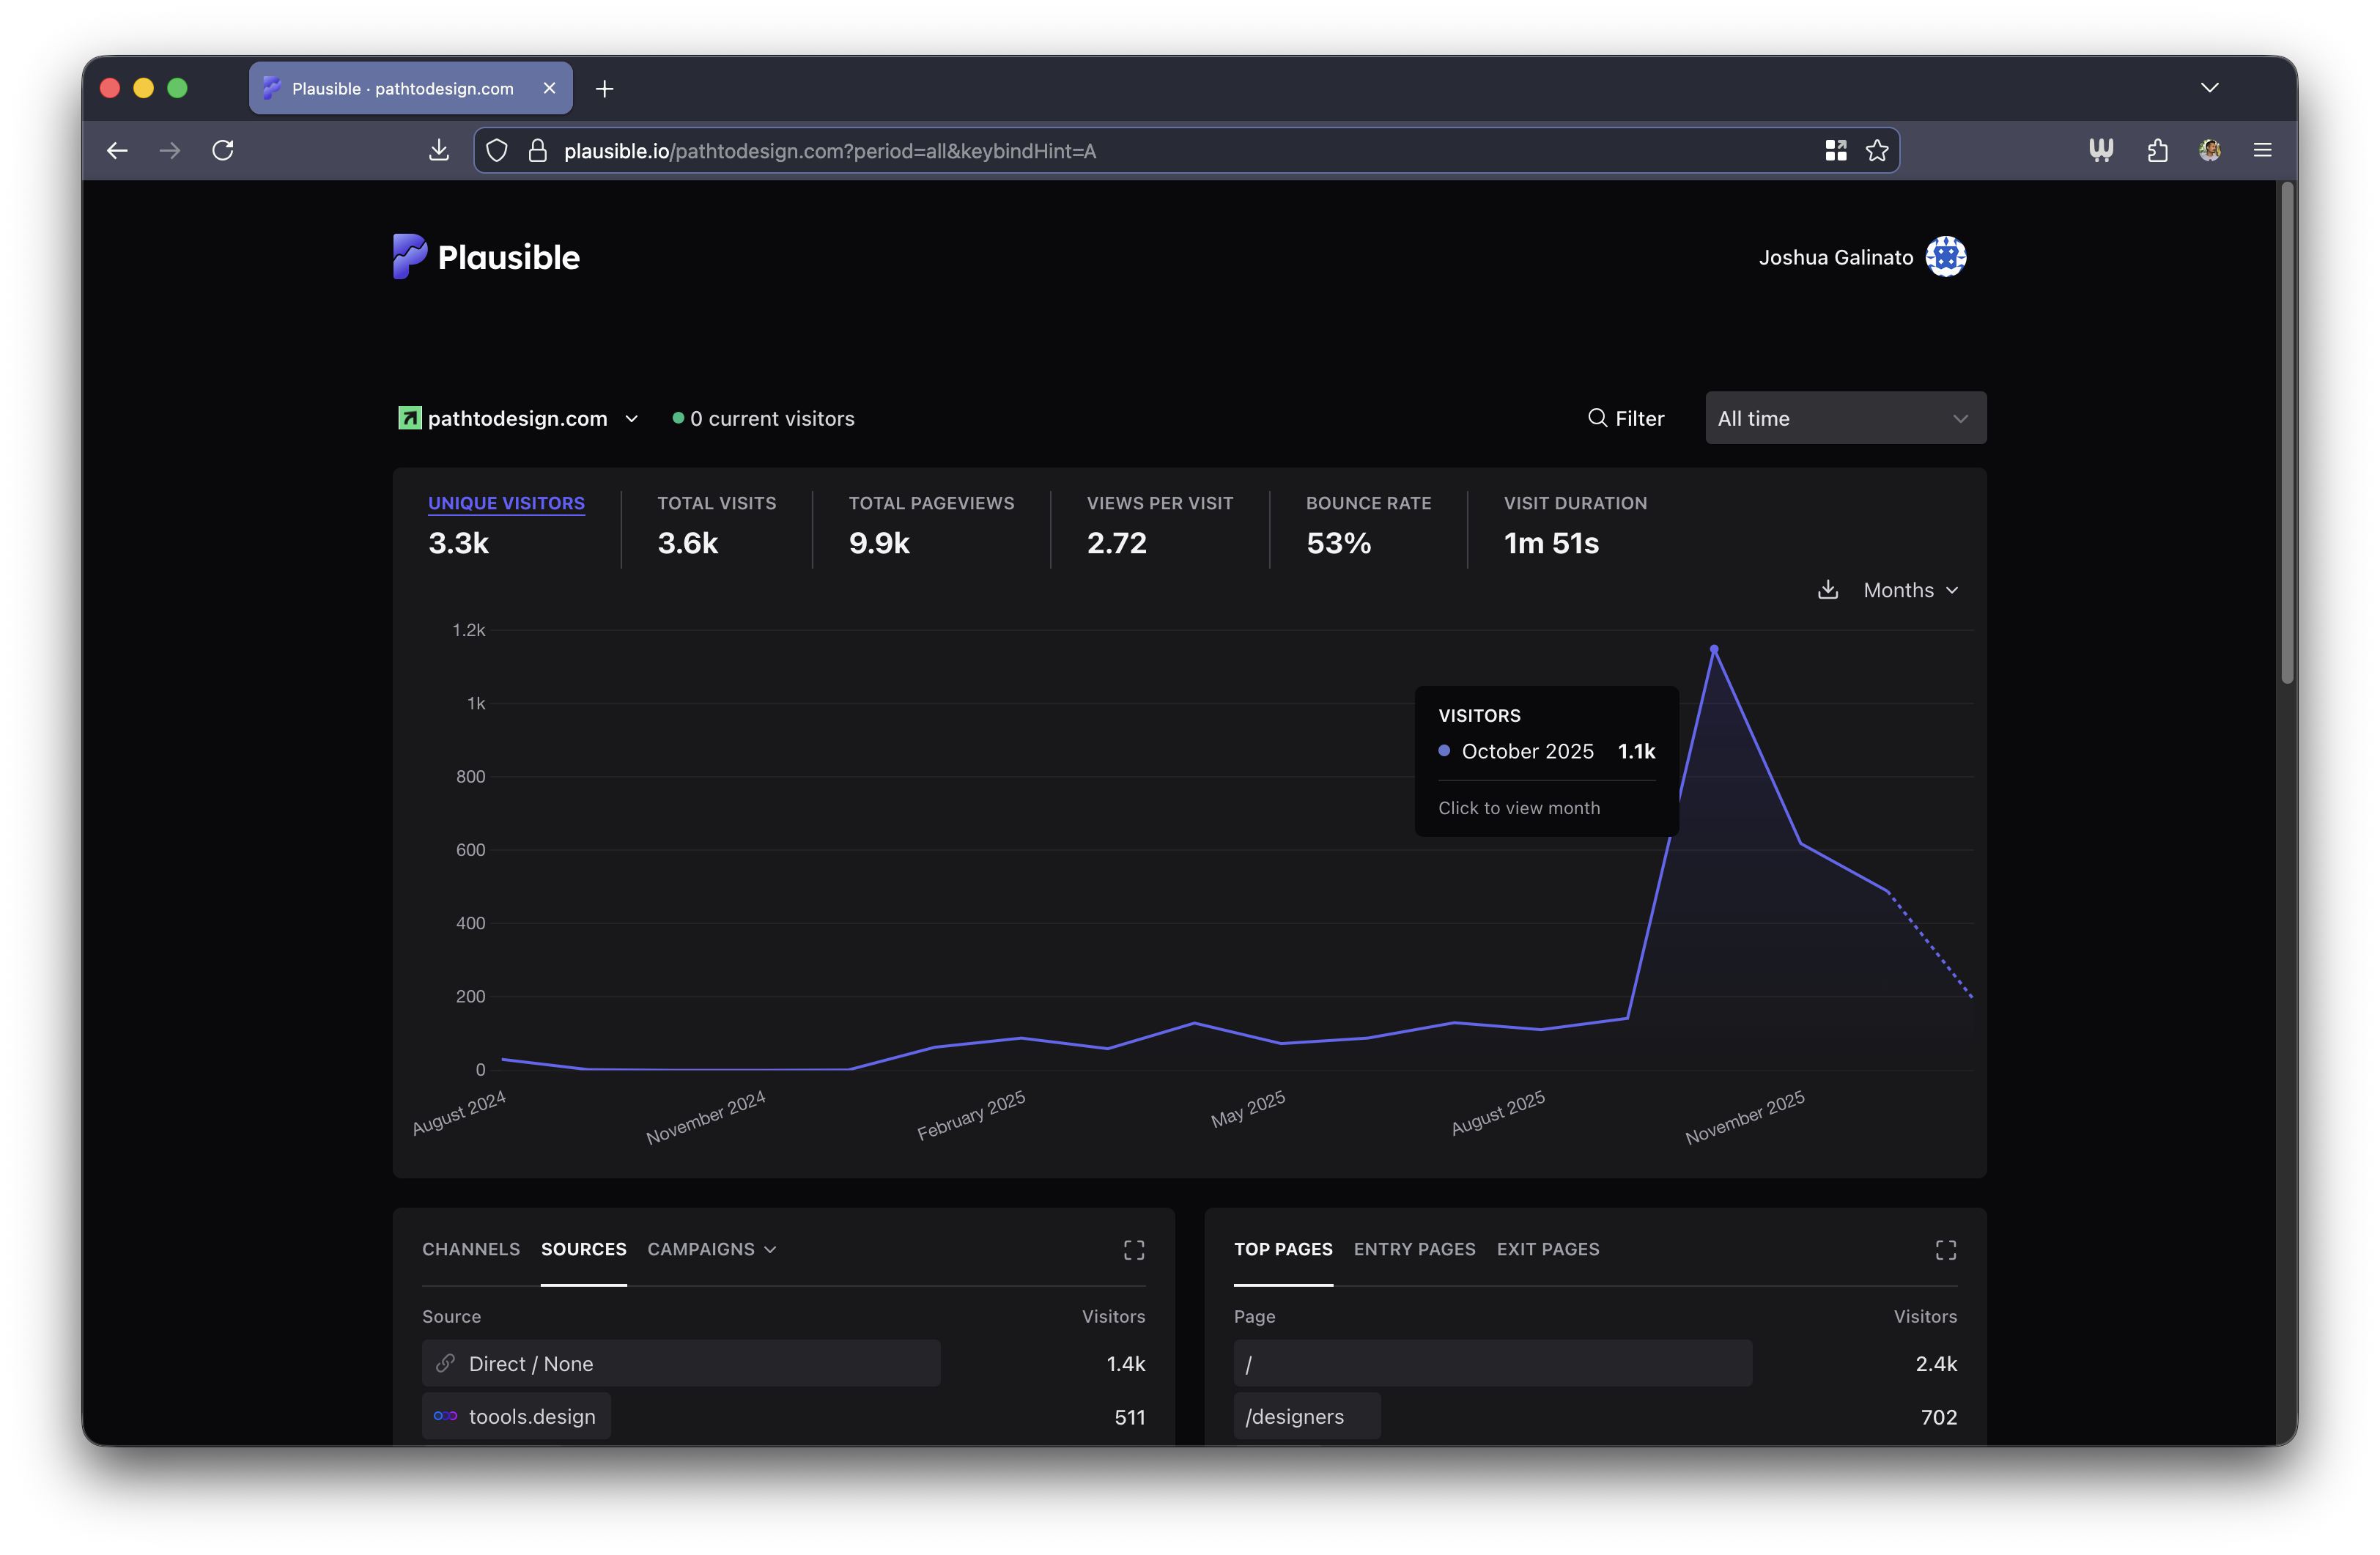Select the /designers page entry
This screenshot has width=2380, height=1555.
tap(1295, 1416)
